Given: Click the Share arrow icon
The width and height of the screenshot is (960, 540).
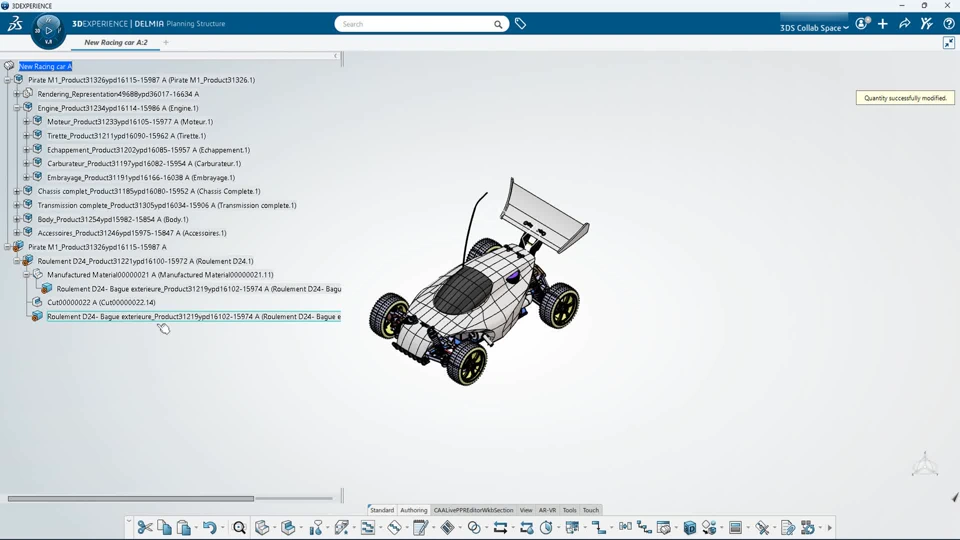Looking at the screenshot, I should [904, 24].
